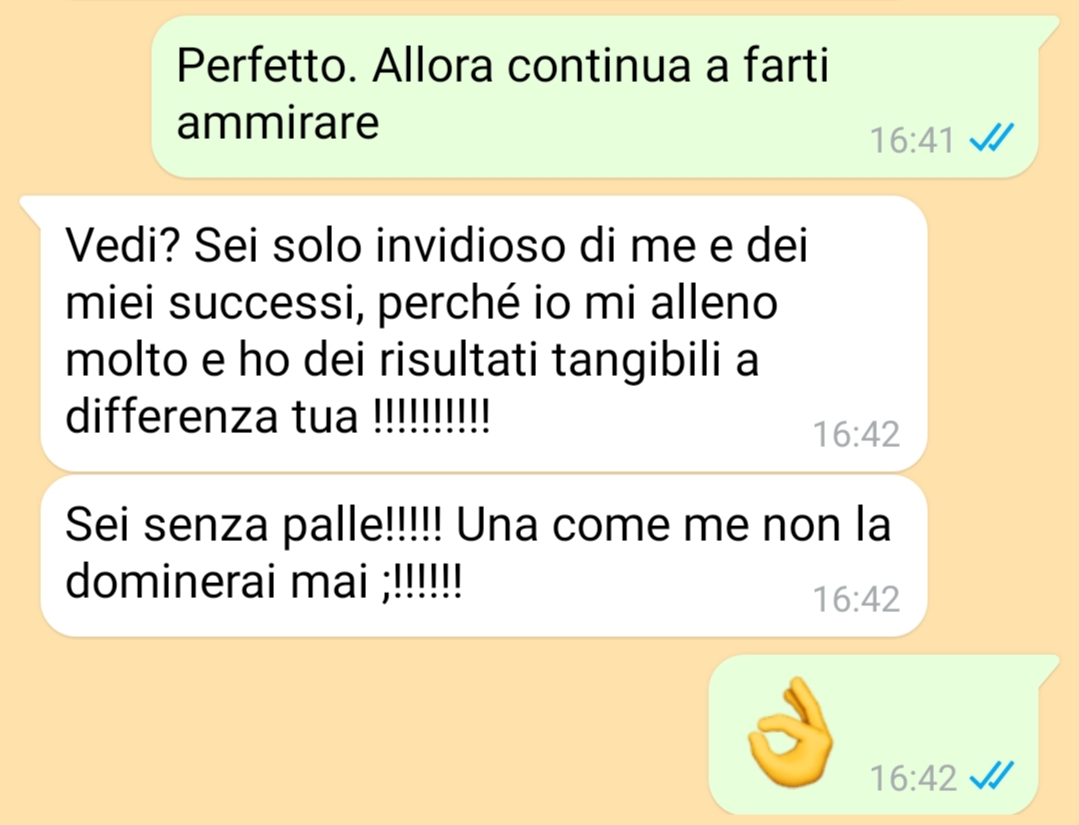Tap the word 'ammirare'
Screen dimensions: 1079x825
point(278,124)
